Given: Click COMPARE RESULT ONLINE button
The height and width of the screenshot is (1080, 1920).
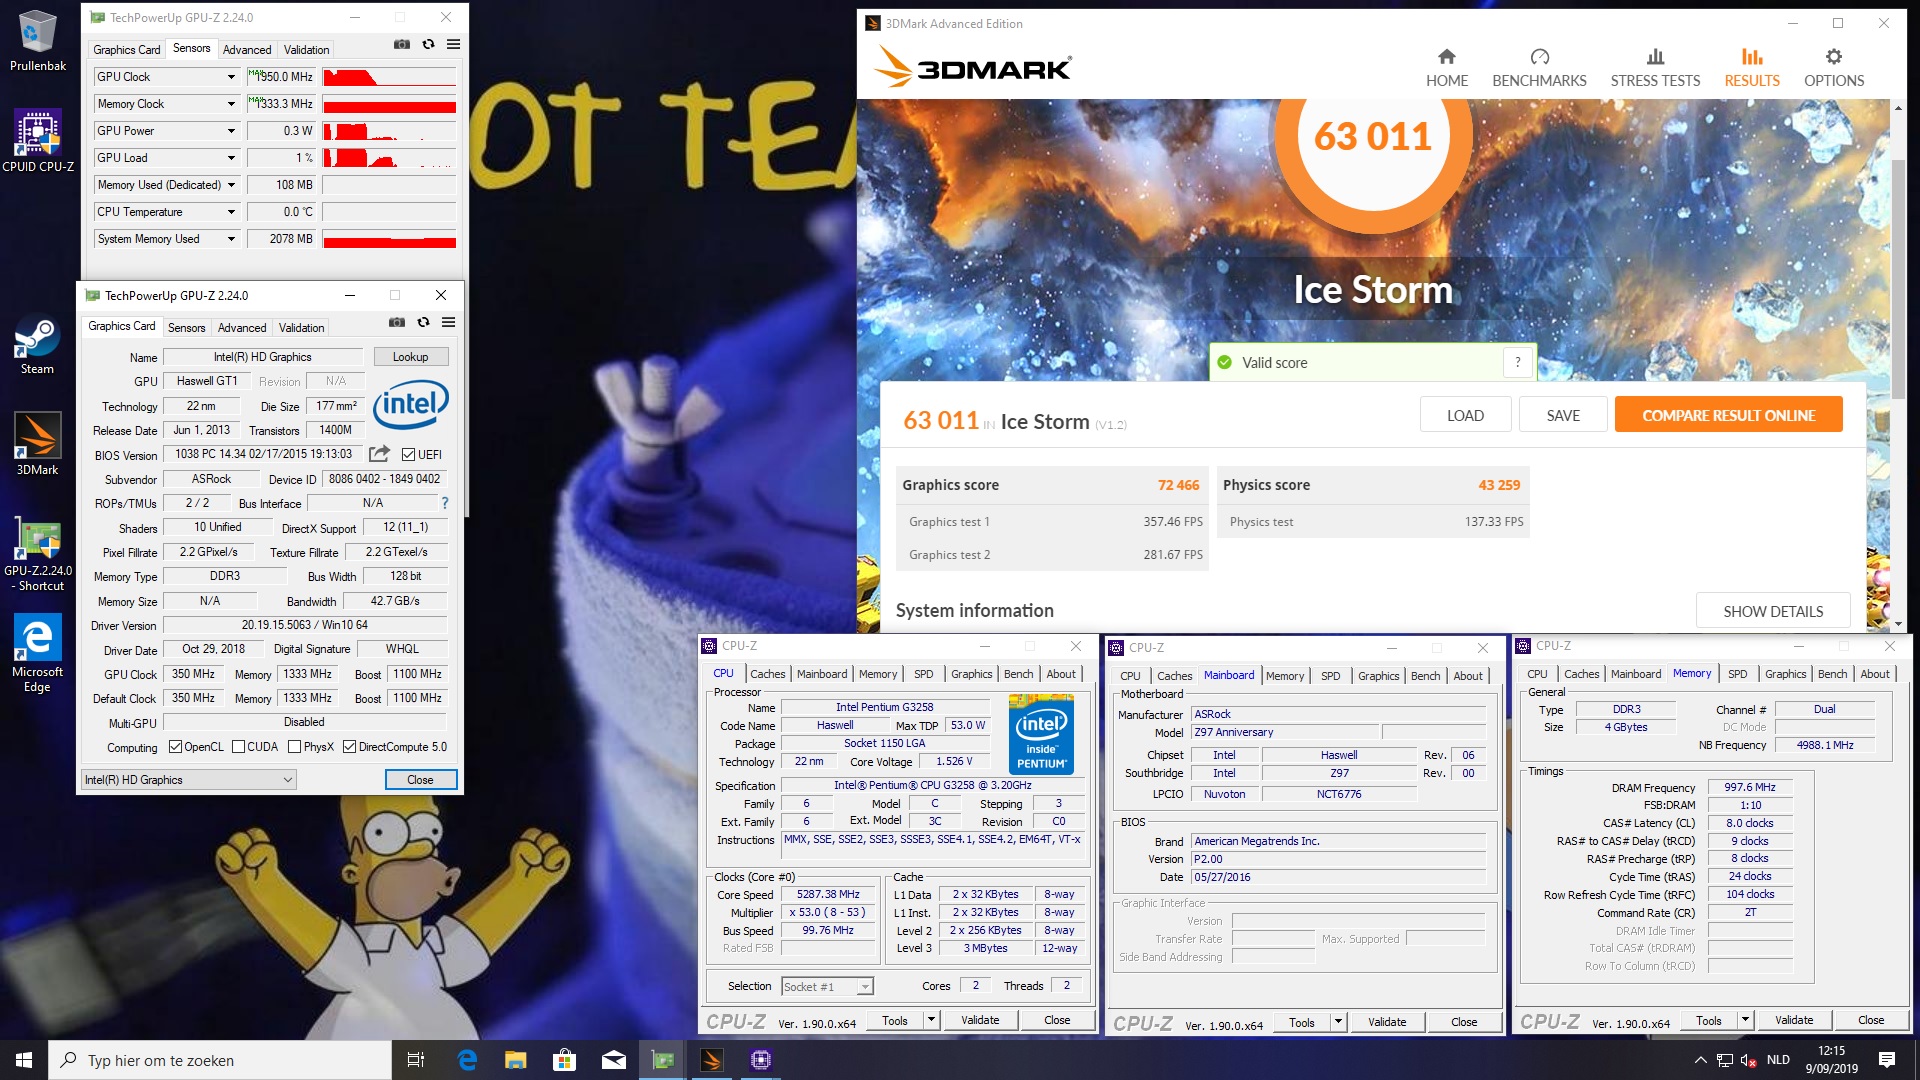Looking at the screenshot, I should coord(1728,415).
